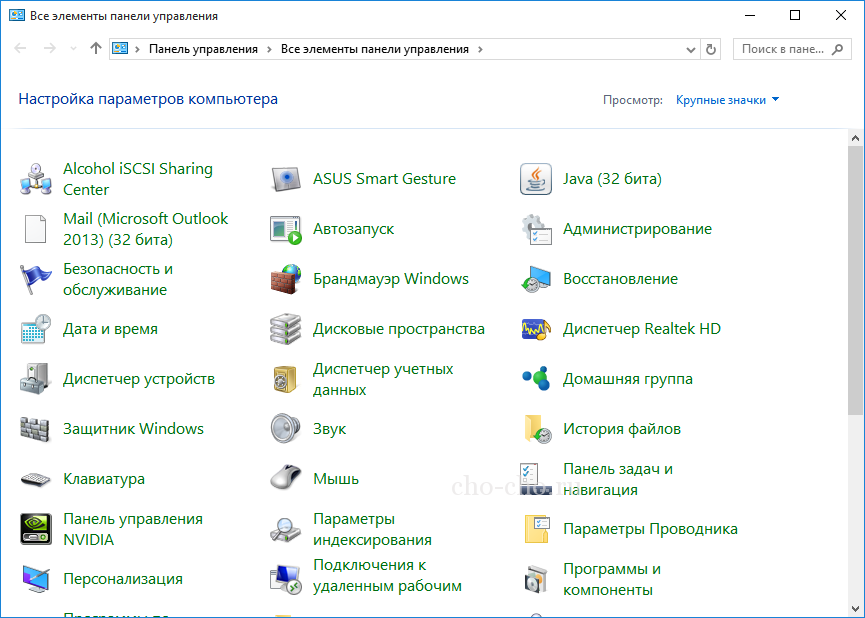Click the refresh button beside address bar

(x=711, y=49)
